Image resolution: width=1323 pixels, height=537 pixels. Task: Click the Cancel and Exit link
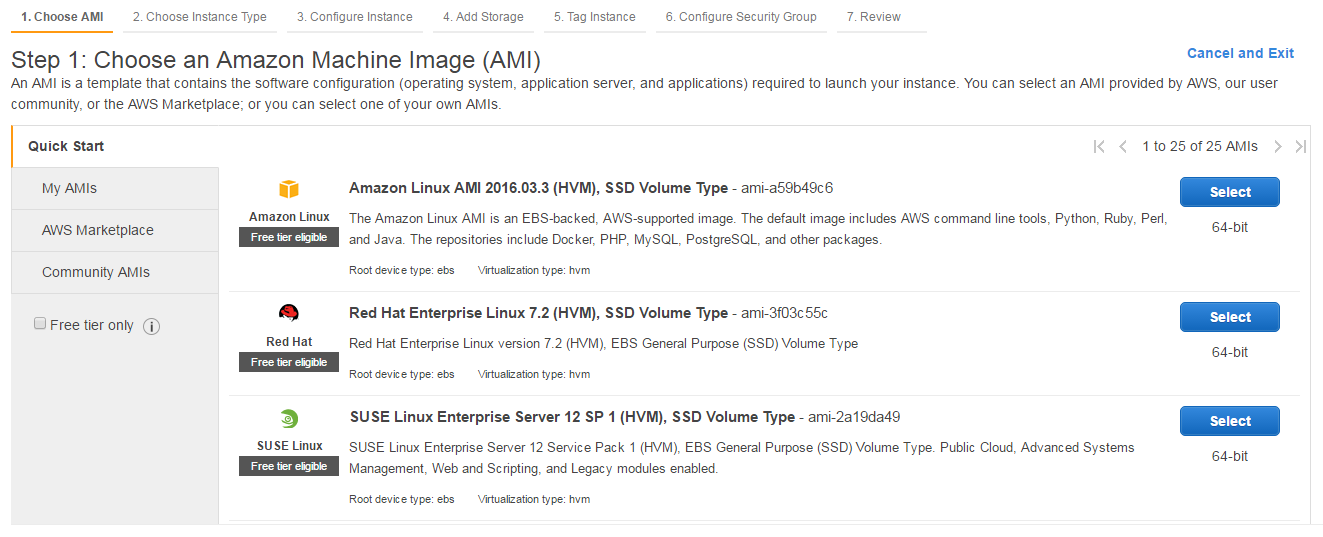[x=1240, y=53]
